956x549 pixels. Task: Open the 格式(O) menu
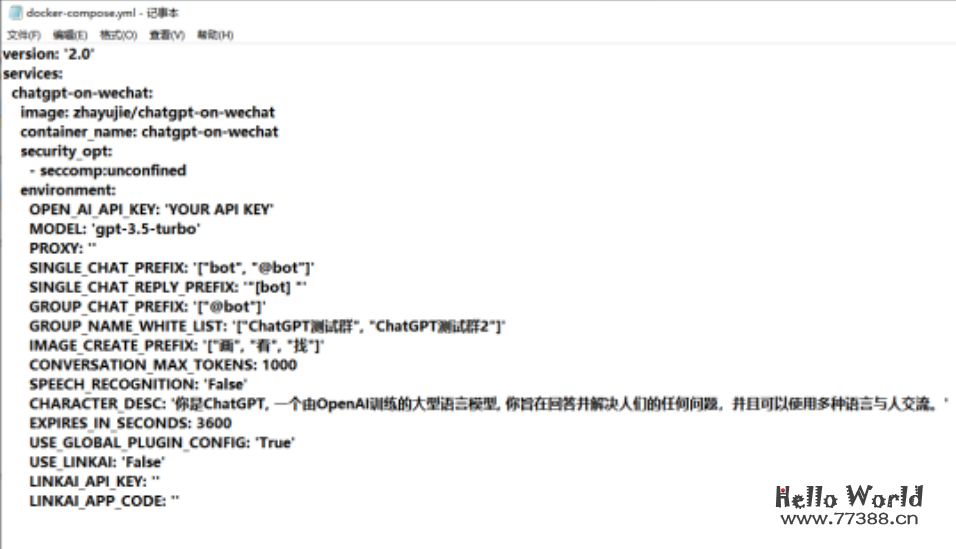click(x=118, y=35)
